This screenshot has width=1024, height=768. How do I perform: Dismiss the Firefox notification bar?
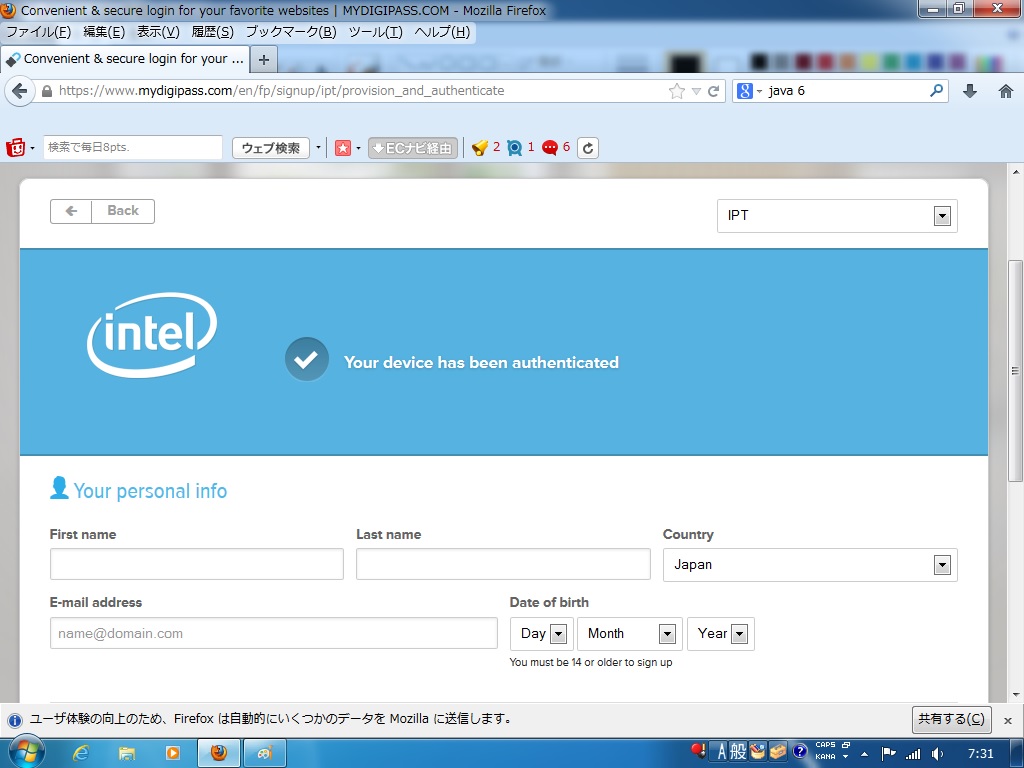(x=1008, y=720)
